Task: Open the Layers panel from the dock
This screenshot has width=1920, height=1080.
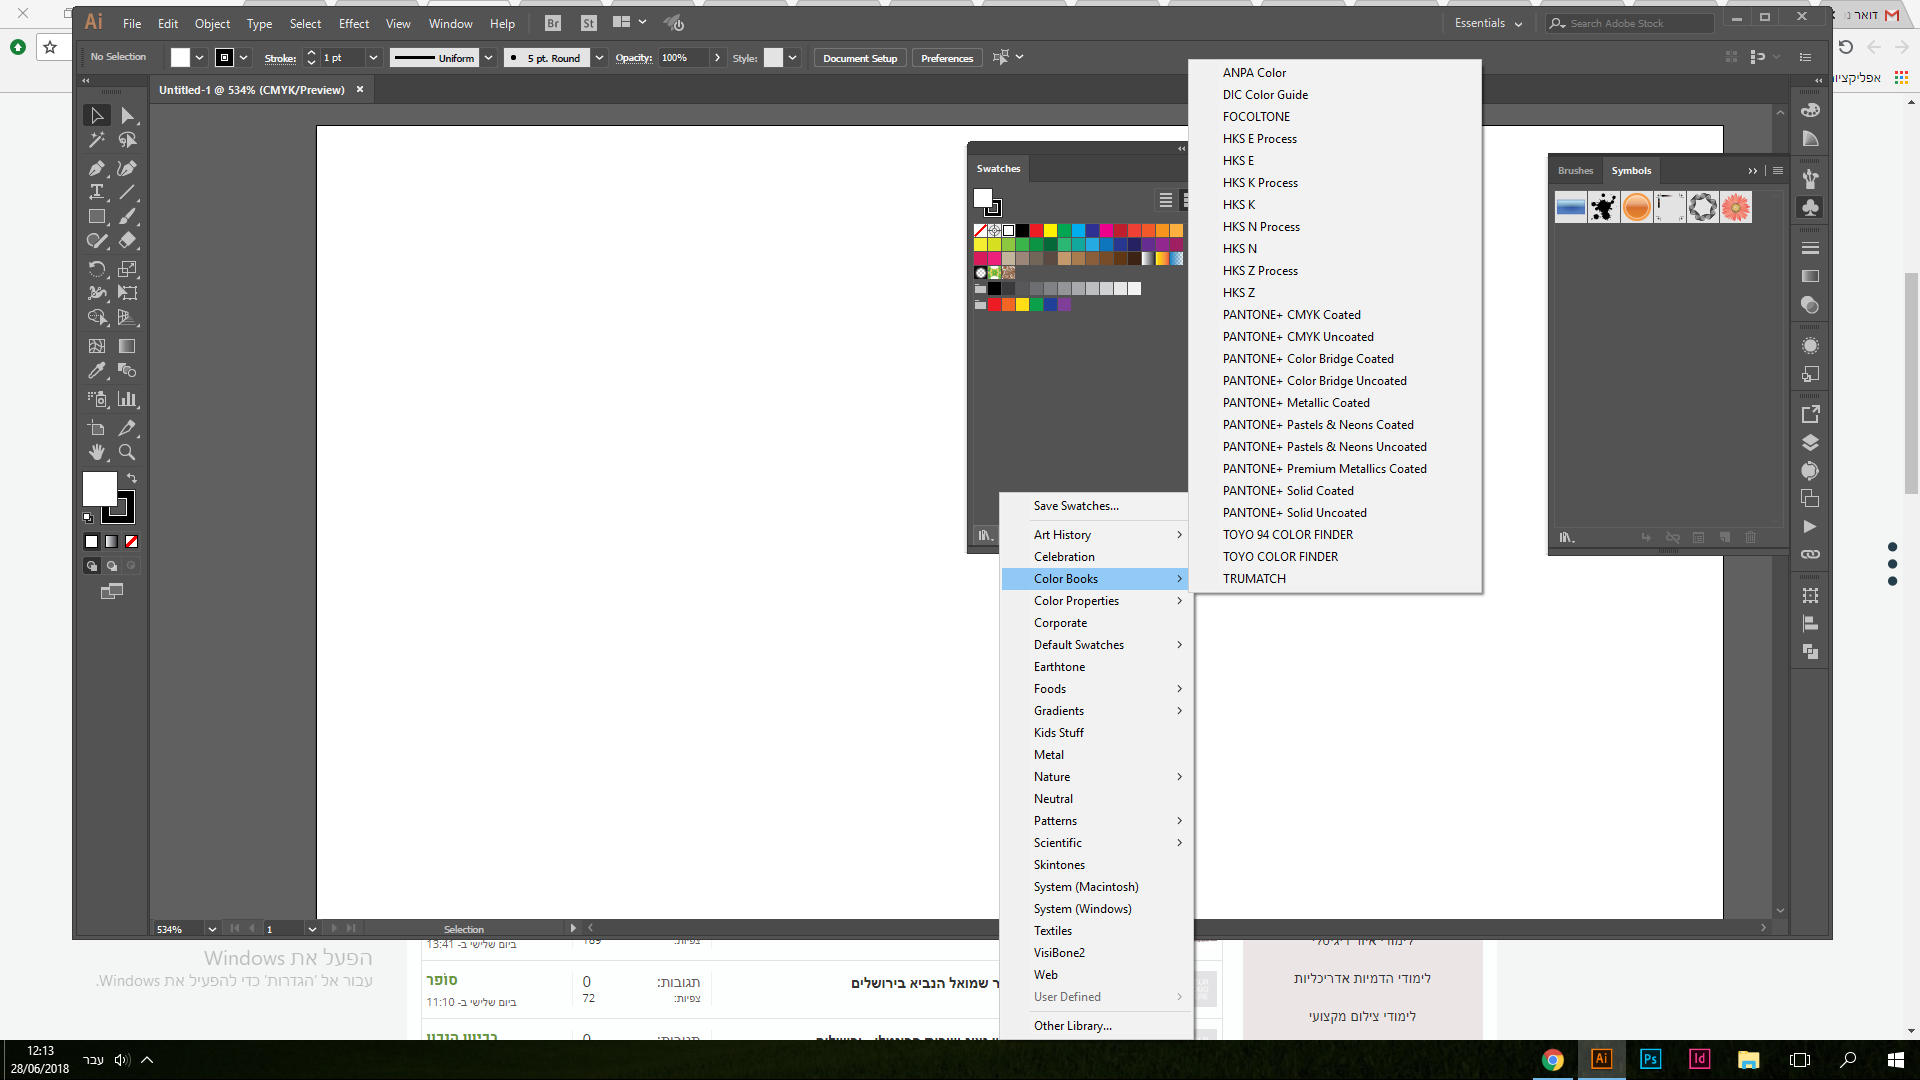Action: (1810, 443)
